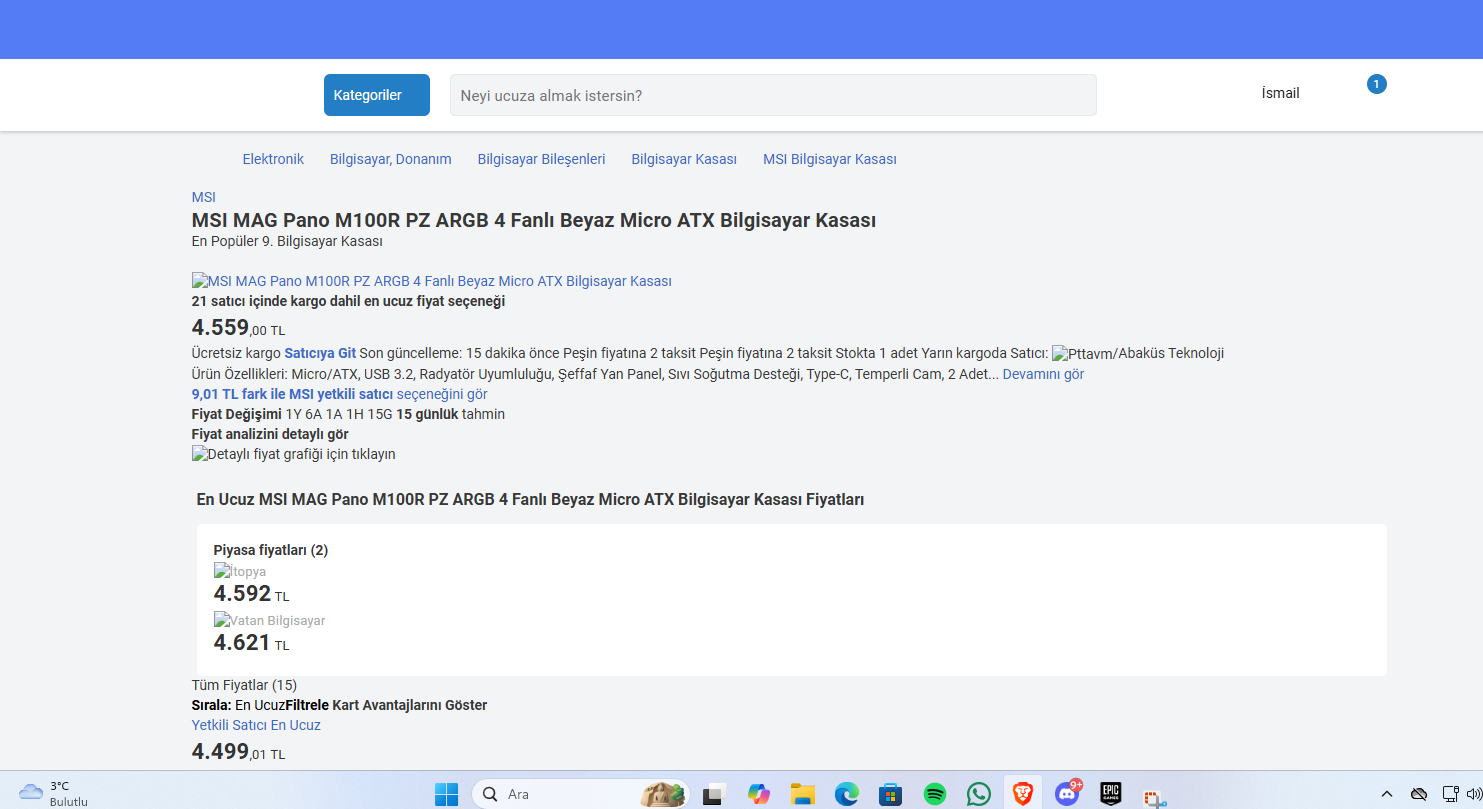Open the detailed price chart image
Image resolution: width=1483 pixels, height=809 pixels.
click(294, 454)
